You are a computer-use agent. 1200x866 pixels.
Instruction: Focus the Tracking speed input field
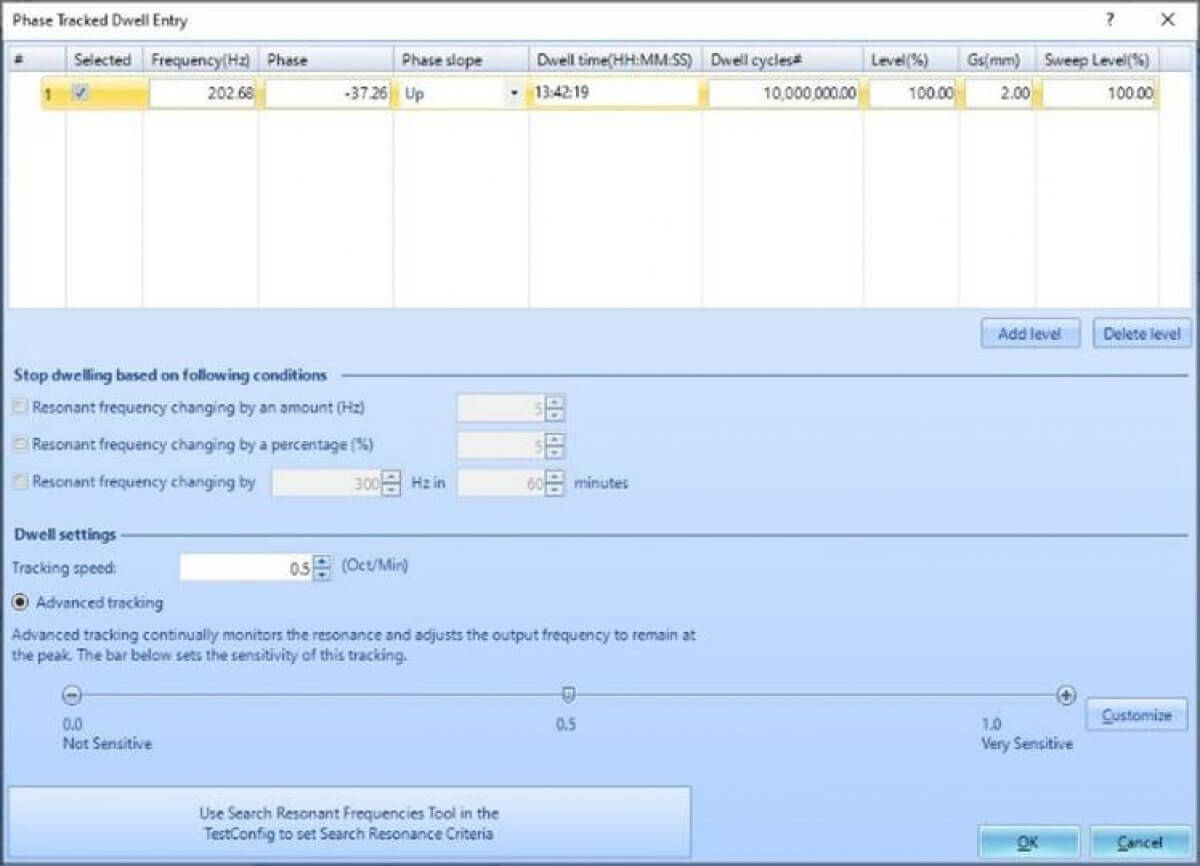[x=246, y=568]
